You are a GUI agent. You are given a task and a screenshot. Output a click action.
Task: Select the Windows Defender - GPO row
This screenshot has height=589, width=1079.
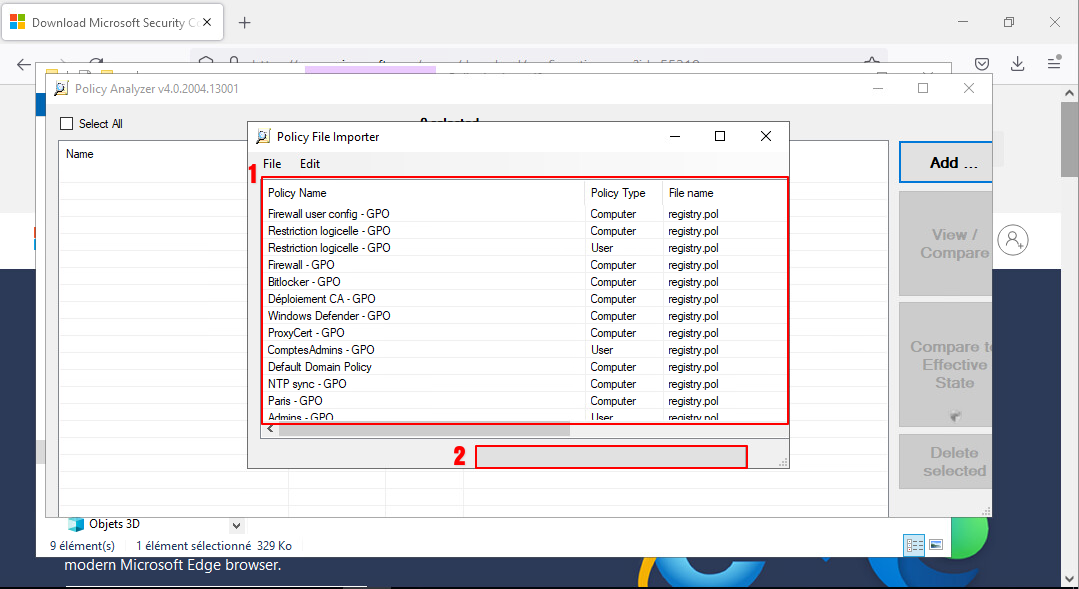(x=329, y=316)
